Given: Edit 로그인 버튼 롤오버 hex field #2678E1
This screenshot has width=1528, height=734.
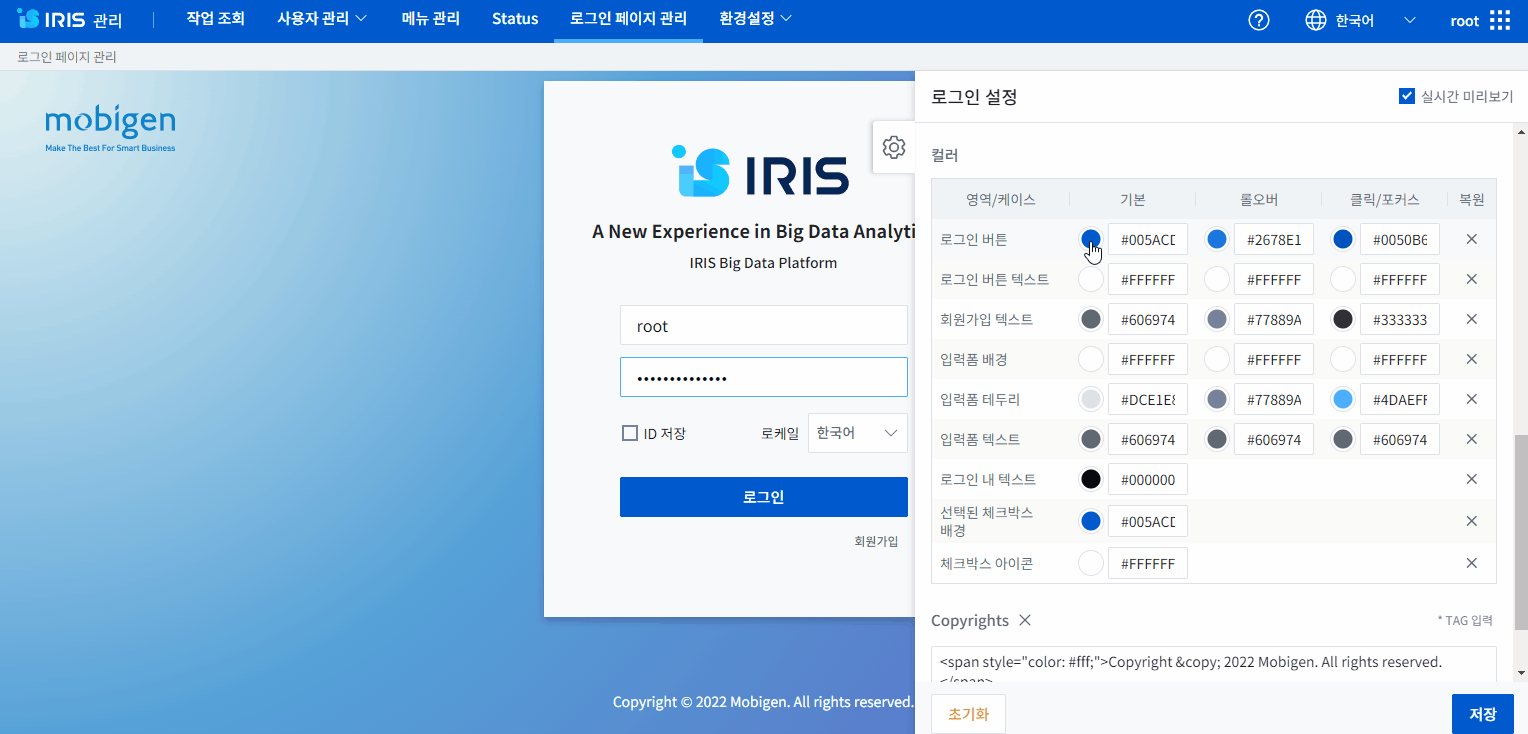Looking at the screenshot, I should (x=1274, y=239).
